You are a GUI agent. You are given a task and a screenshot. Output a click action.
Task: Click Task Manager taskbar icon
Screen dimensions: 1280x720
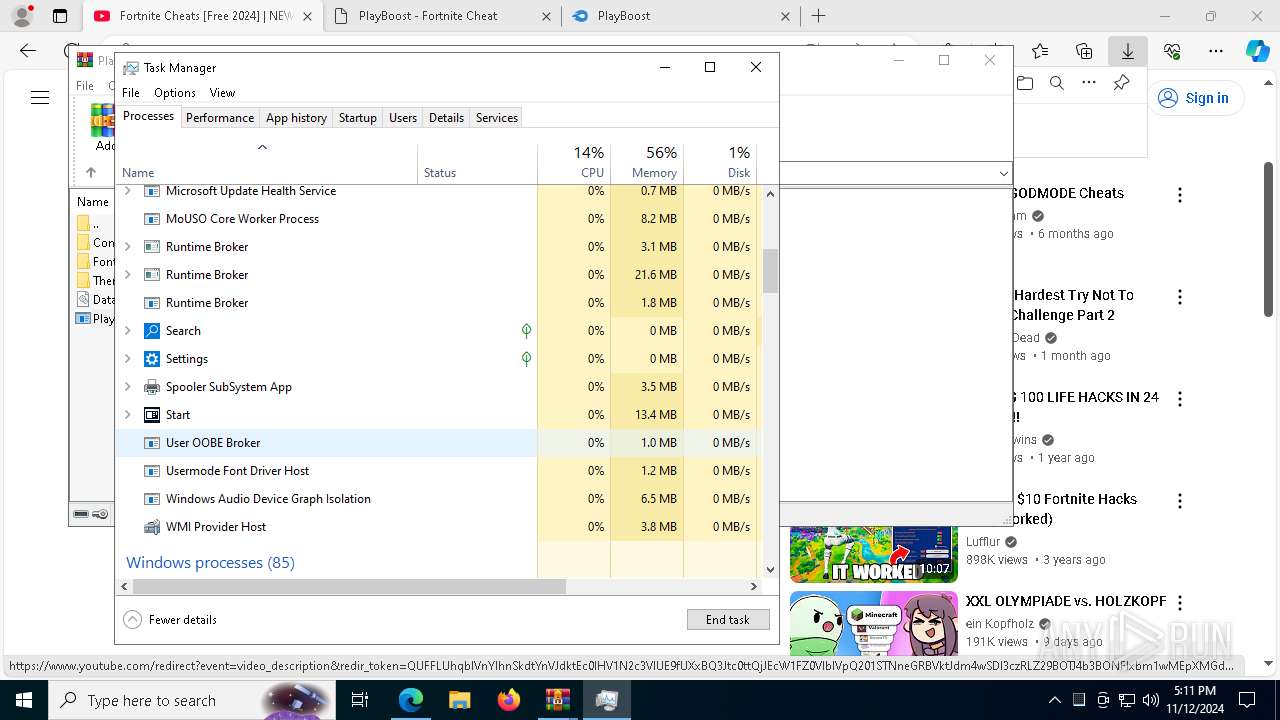[606, 700]
